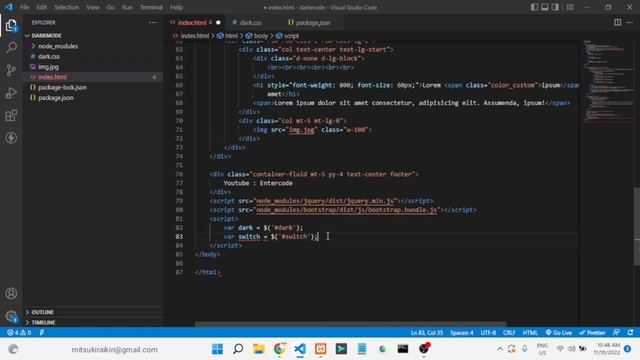Screen dimensions: 640x360
Task: Click the Prettier status bar item
Action: [x=592, y=333]
